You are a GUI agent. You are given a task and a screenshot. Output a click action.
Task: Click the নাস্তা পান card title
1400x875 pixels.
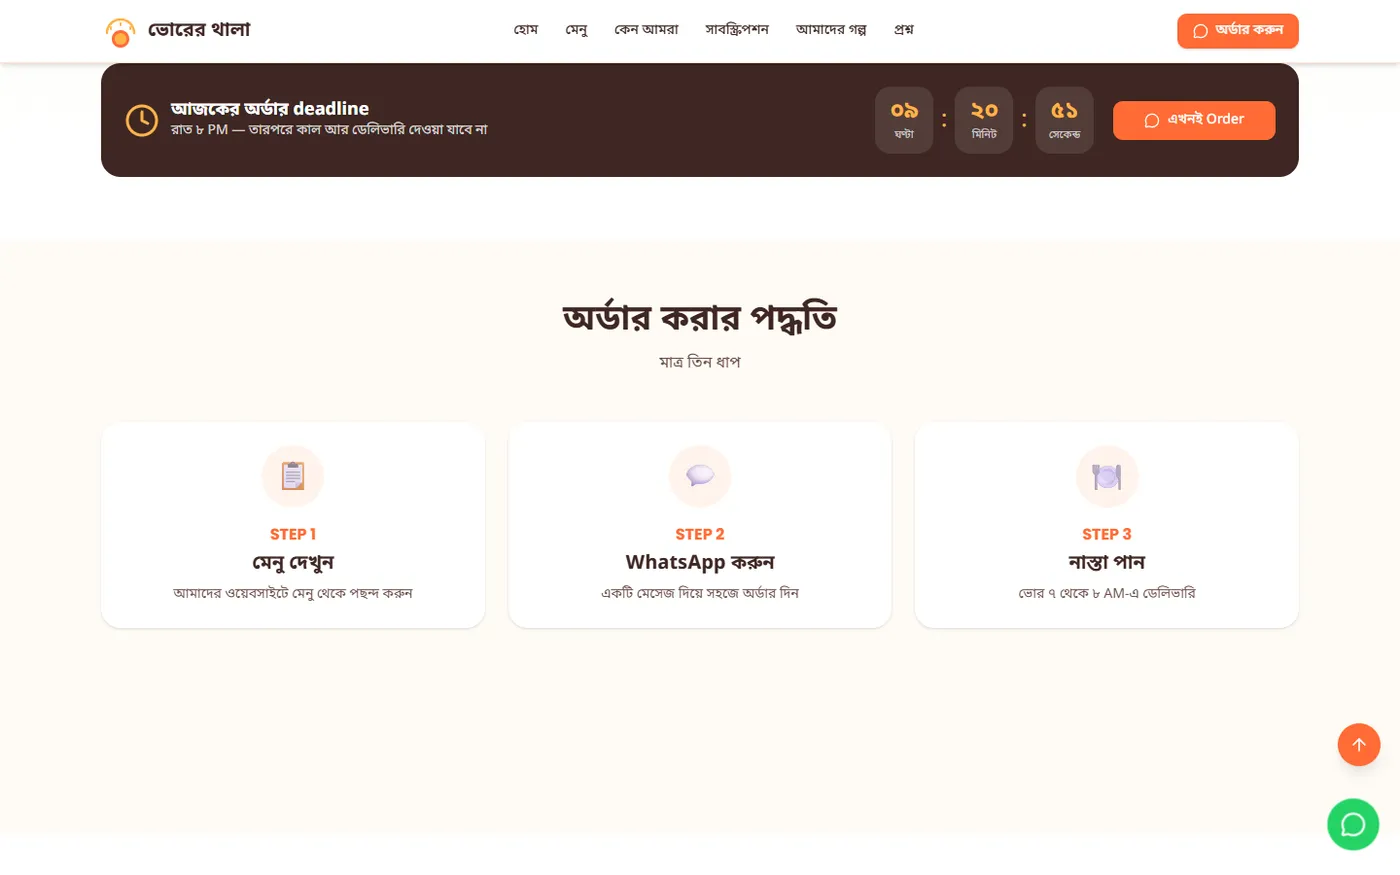point(1107,562)
